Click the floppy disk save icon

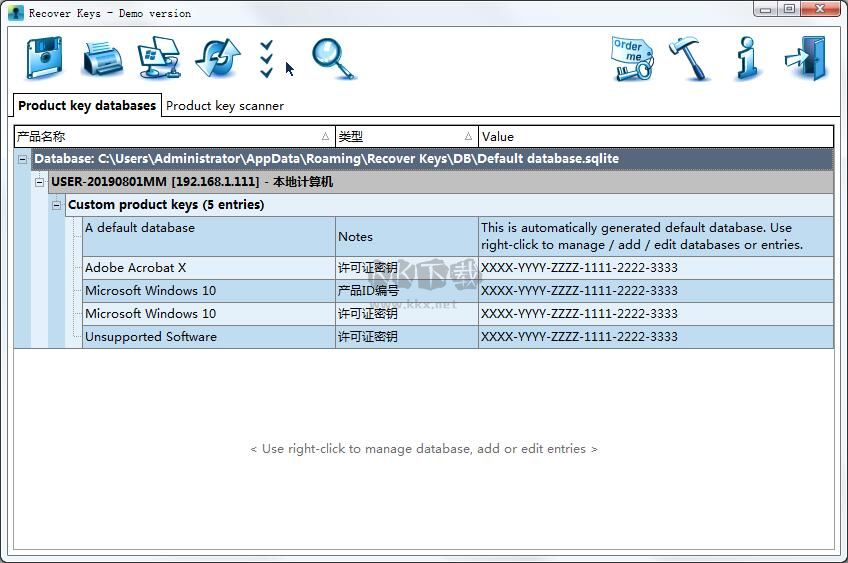pos(44,59)
